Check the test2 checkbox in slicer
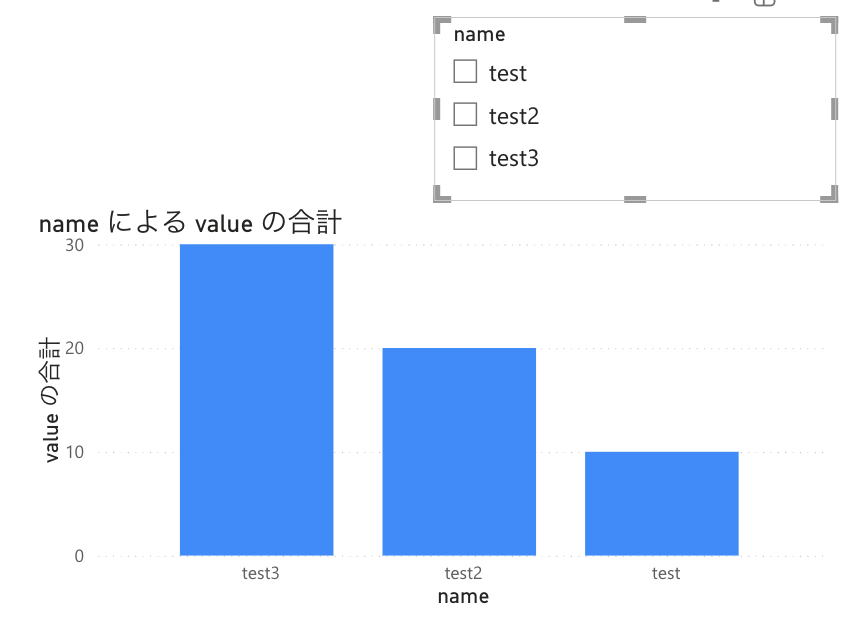The width and height of the screenshot is (860, 622). tap(465, 114)
